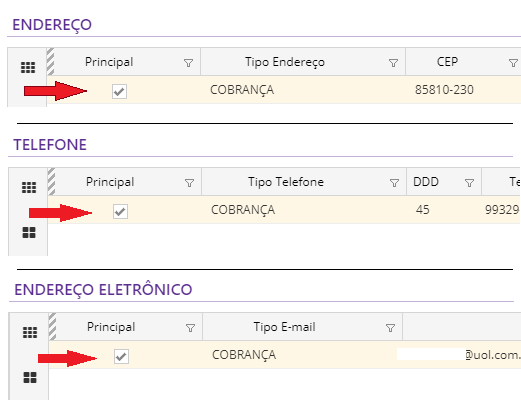This screenshot has width=521, height=413.
Task: Open filter dropdown for Tipo E-mail column
Action: 390,328
